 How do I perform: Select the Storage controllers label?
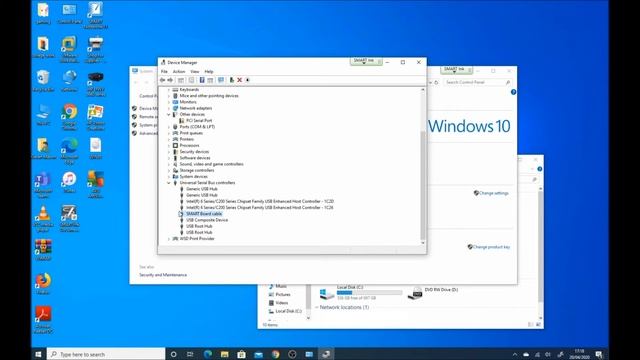(197, 170)
